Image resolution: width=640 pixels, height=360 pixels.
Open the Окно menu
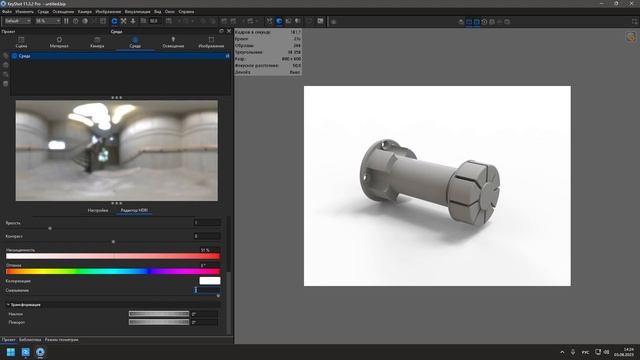(x=170, y=12)
